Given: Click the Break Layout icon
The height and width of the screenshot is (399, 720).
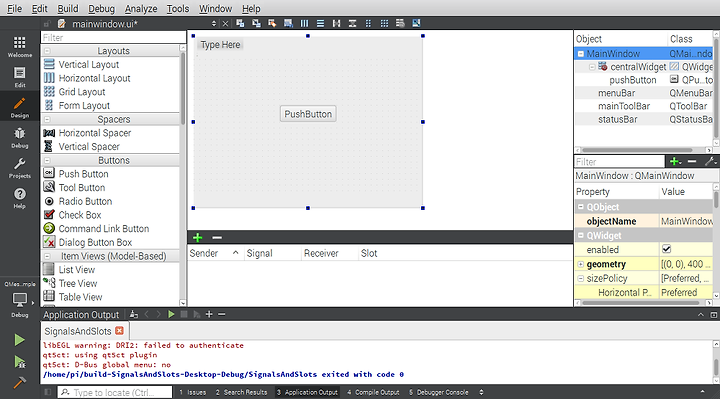Looking at the screenshot, I should tap(400, 23).
